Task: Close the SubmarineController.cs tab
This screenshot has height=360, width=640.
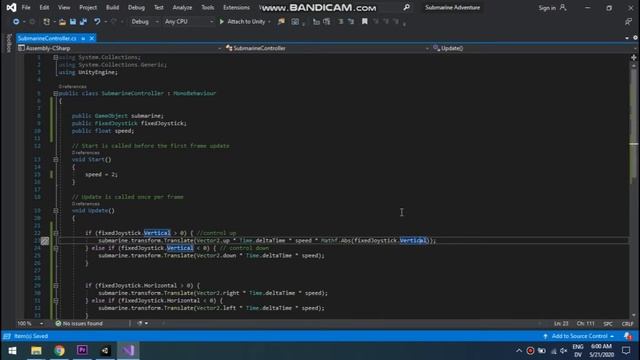Action: (x=92, y=38)
